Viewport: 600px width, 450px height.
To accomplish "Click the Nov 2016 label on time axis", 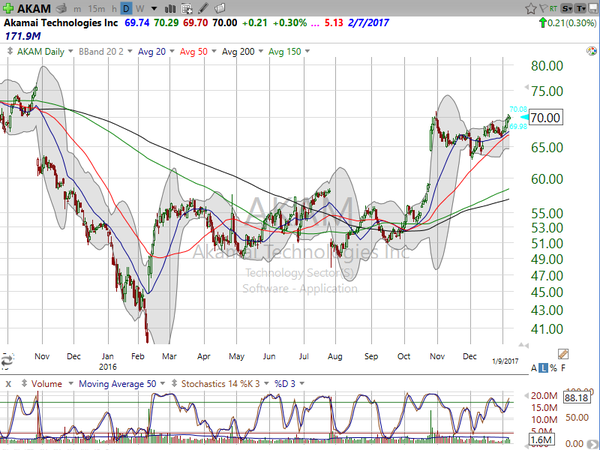I will [x=437, y=357].
